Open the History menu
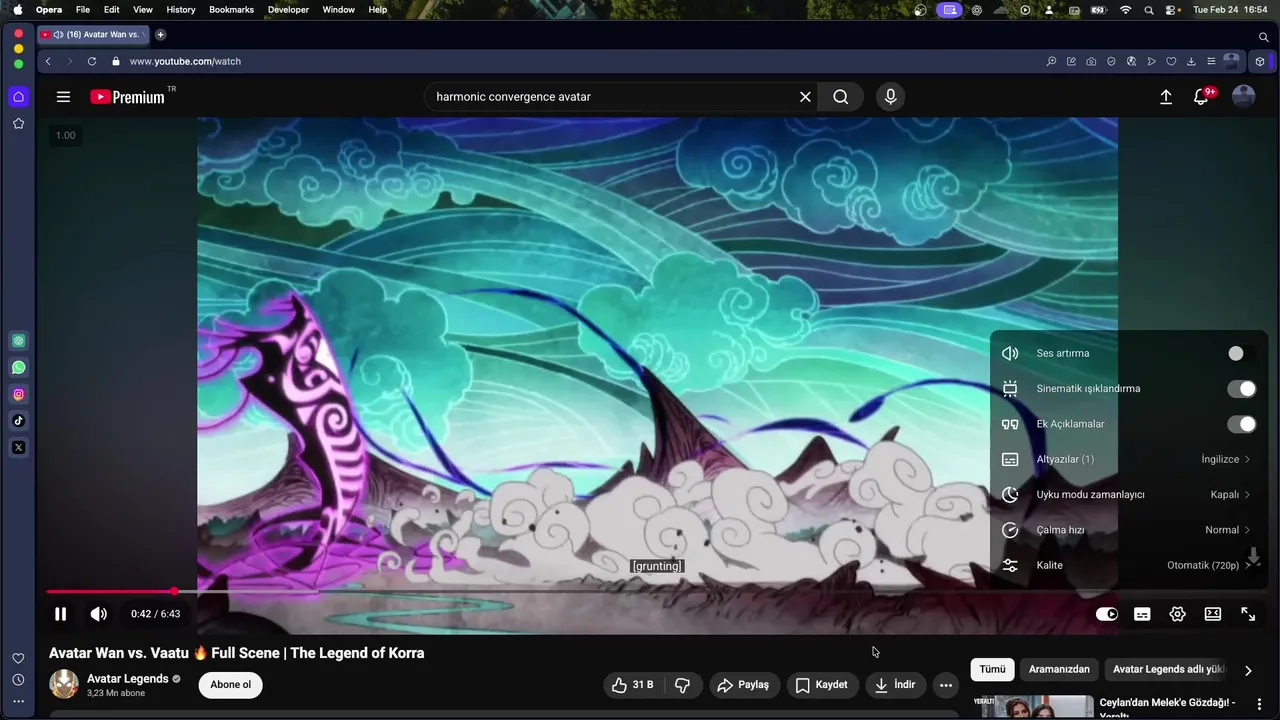The height and width of the screenshot is (720, 1280). click(x=181, y=10)
